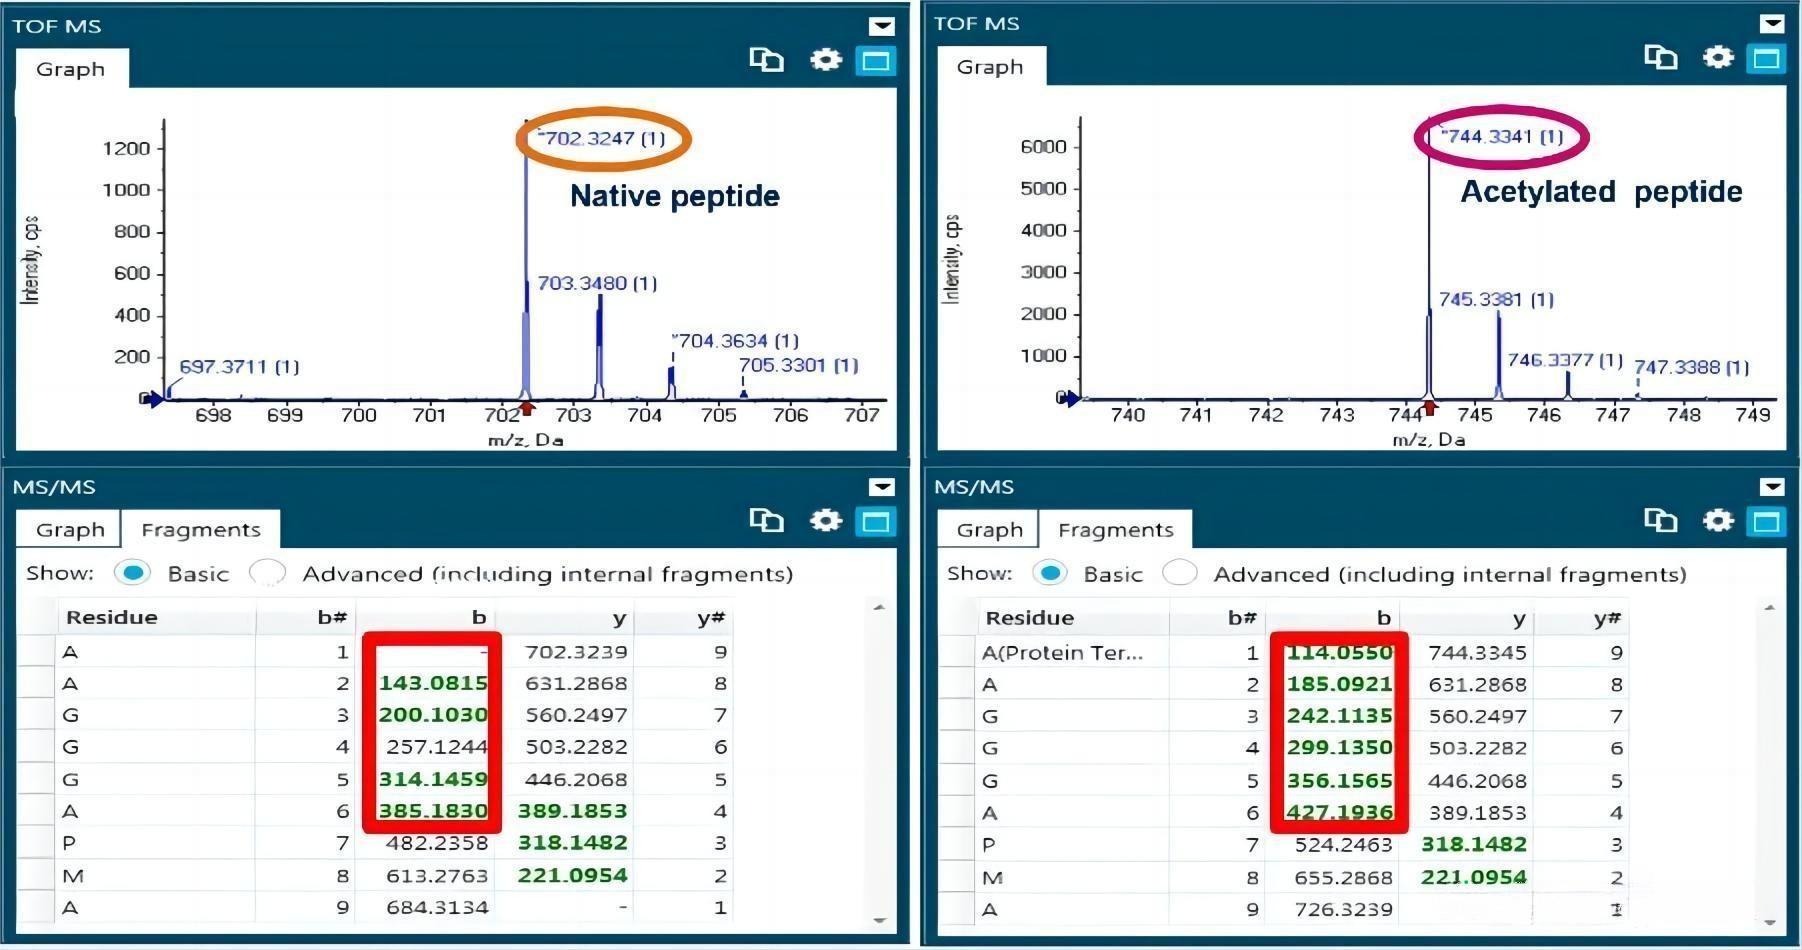Viewport: 1802px width, 950px height.
Task: Click b column header in acetylated fragments table
Action: [1334, 618]
